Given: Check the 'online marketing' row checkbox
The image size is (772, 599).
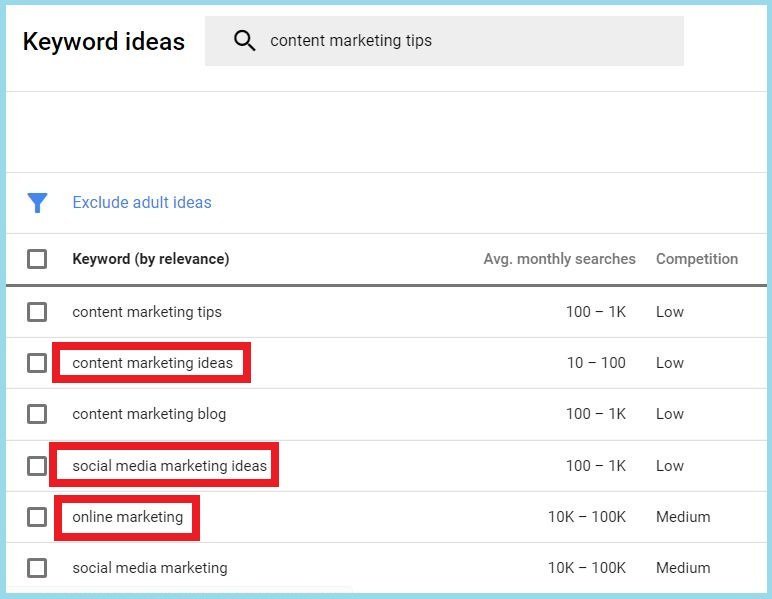Looking at the screenshot, I should coord(37,517).
